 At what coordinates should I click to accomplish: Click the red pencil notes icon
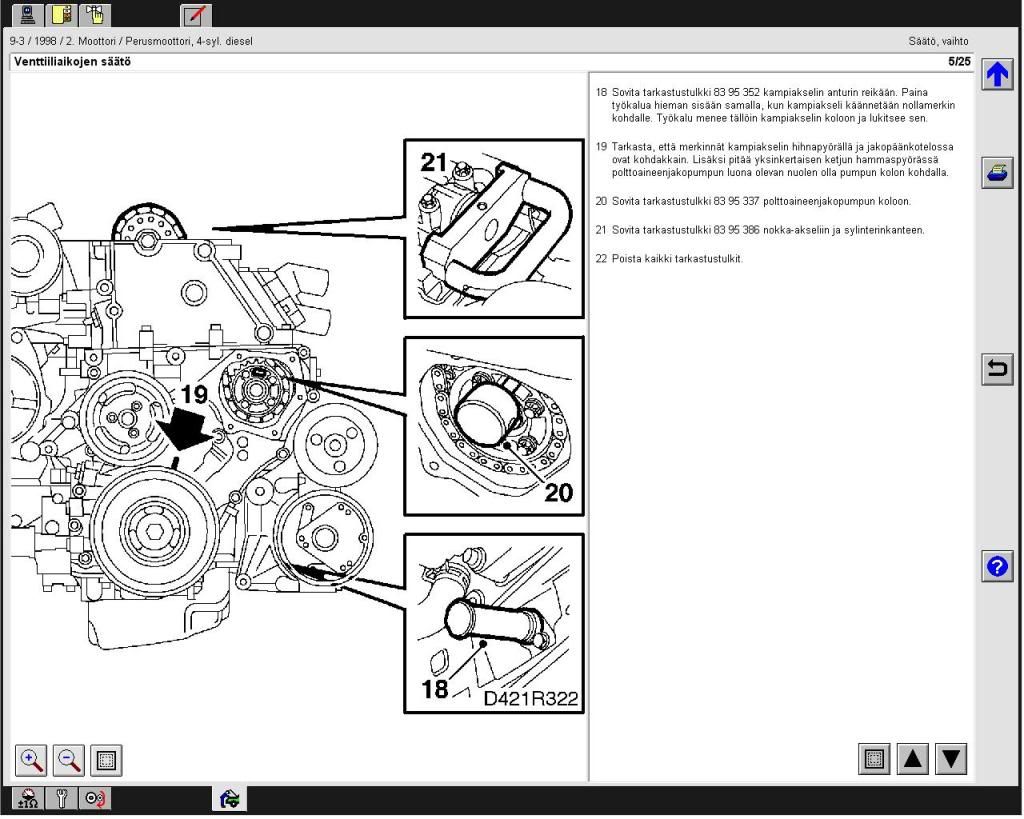(x=195, y=15)
